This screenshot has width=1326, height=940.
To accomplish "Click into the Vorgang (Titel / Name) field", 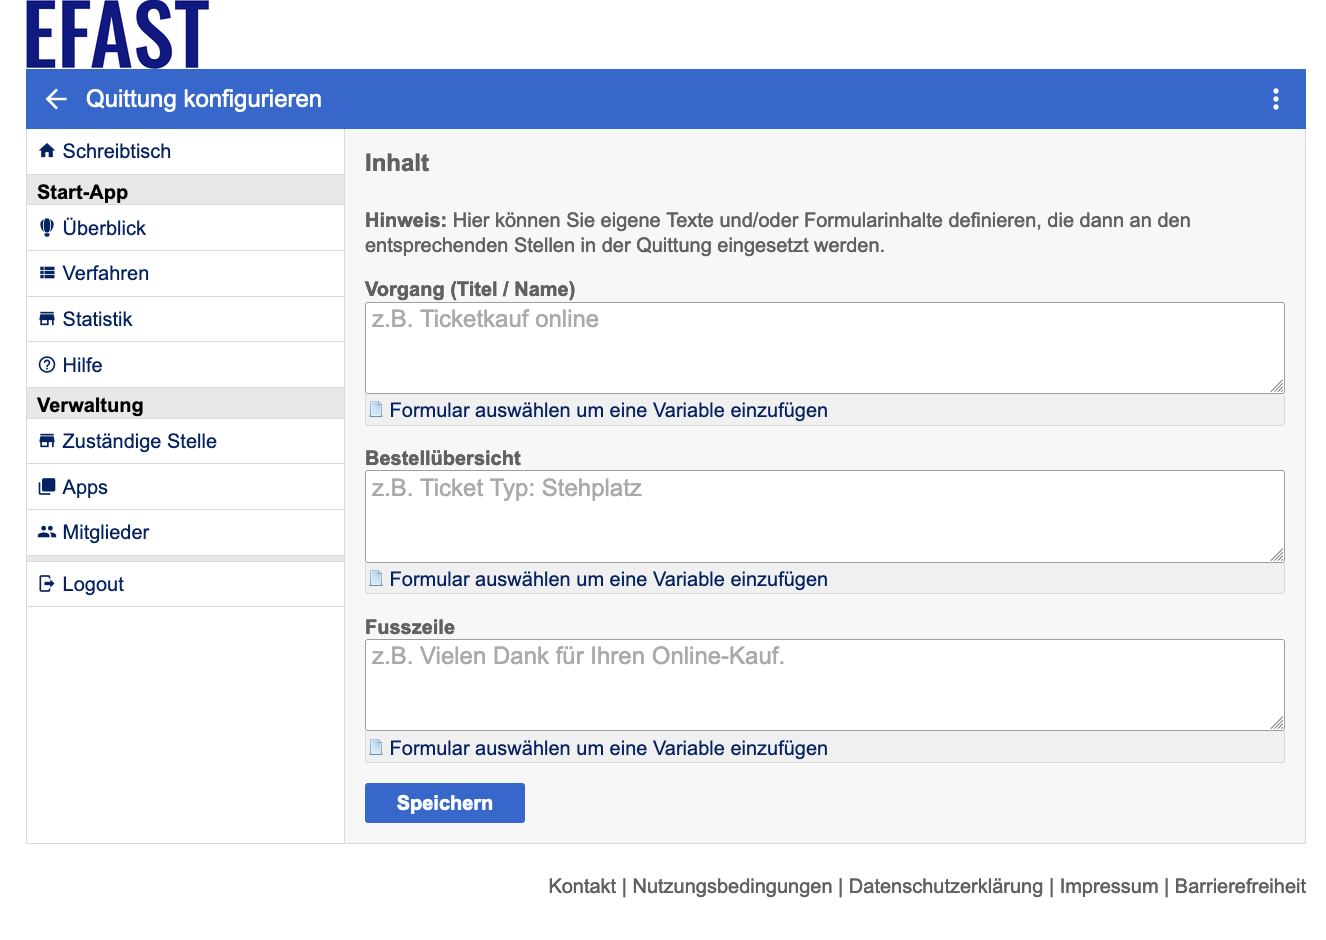I will [824, 347].
